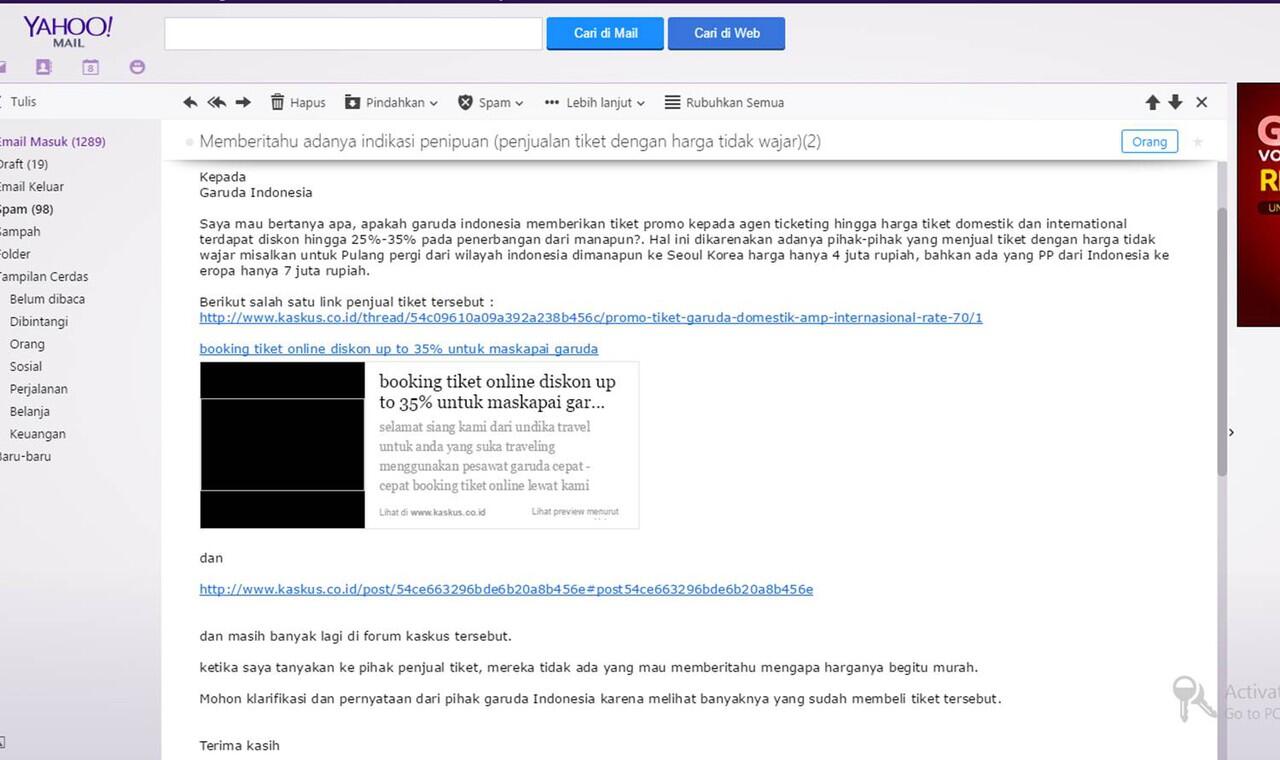This screenshot has width=1280, height=760.
Task: Focus the mail search field
Action: [x=353, y=33]
